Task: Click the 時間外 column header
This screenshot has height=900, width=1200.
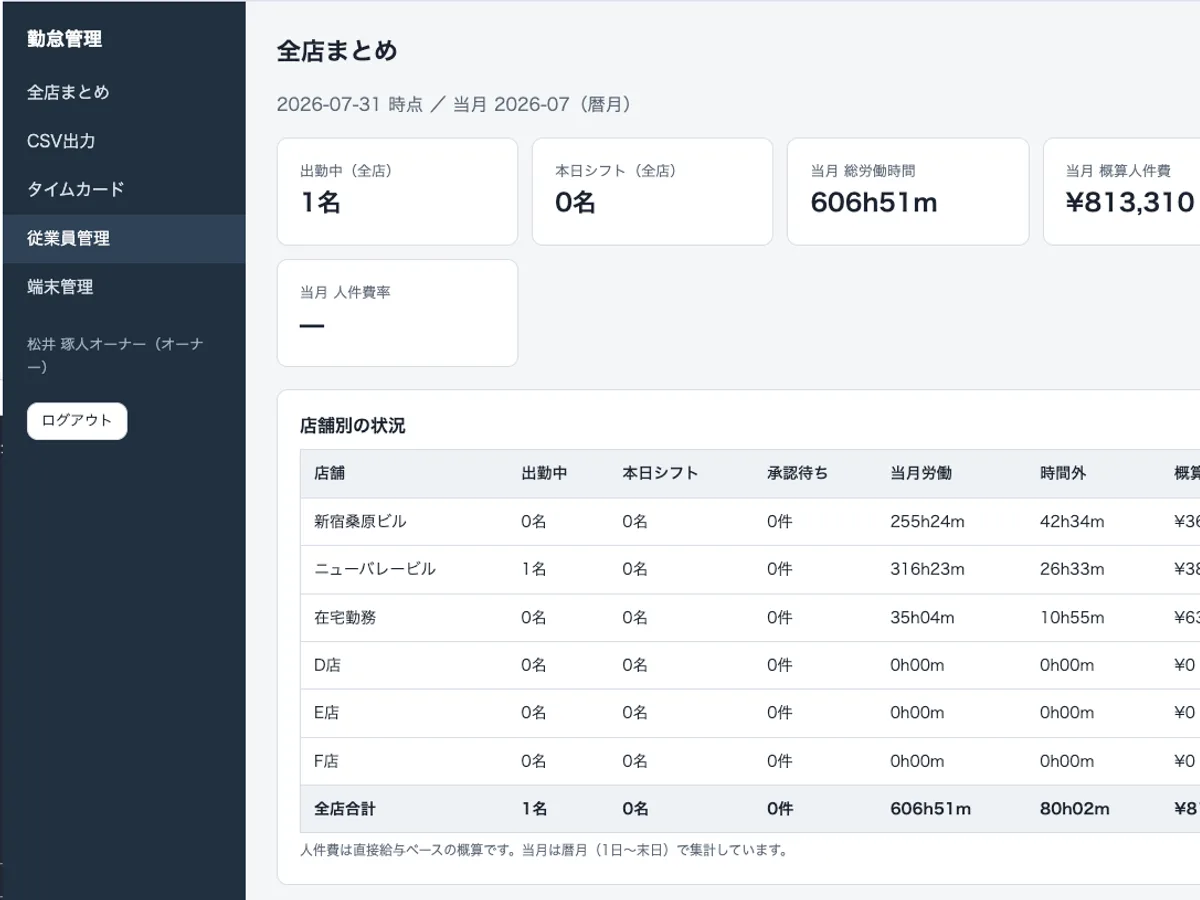Action: pyautogui.click(x=1063, y=474)
